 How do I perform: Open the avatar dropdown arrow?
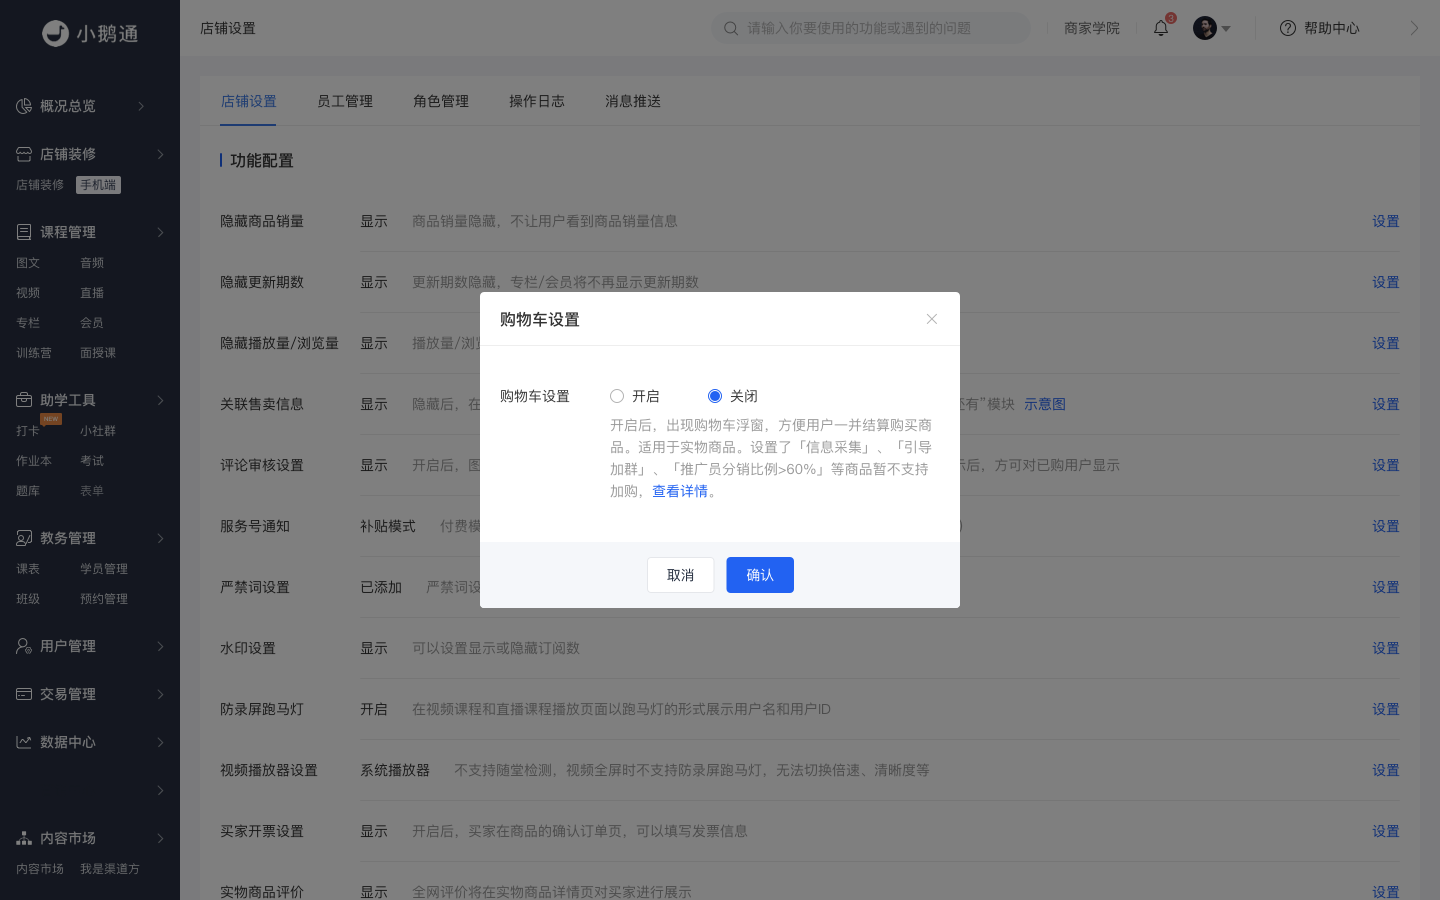pyautogui.click(x=1226, y=29)
